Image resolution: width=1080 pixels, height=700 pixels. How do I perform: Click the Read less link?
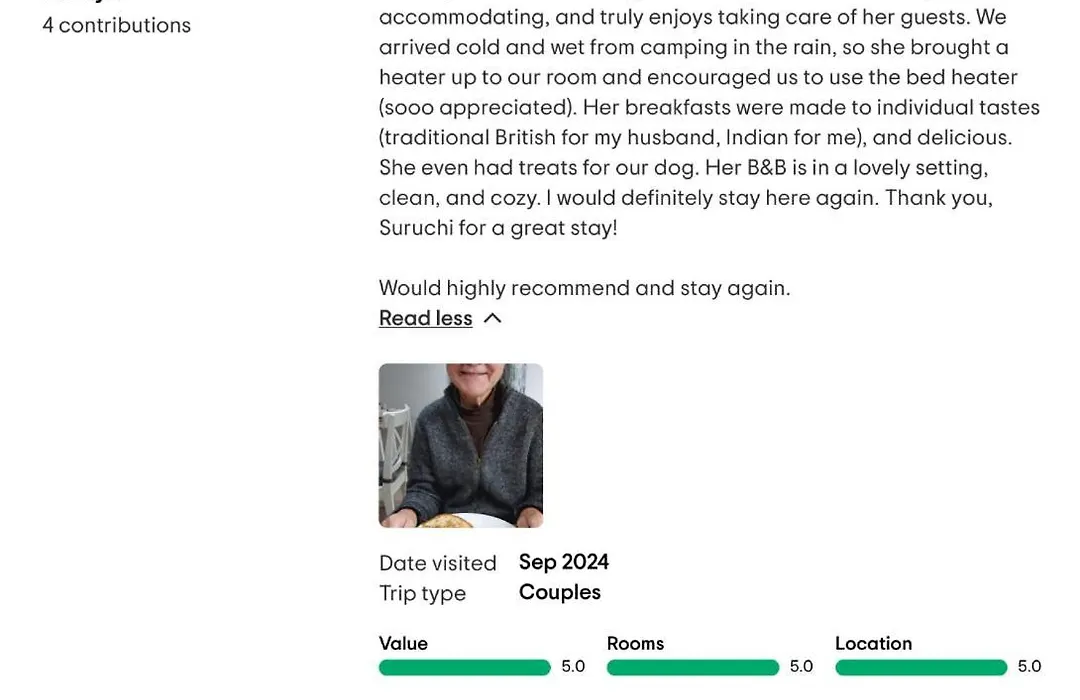(426, 318)
